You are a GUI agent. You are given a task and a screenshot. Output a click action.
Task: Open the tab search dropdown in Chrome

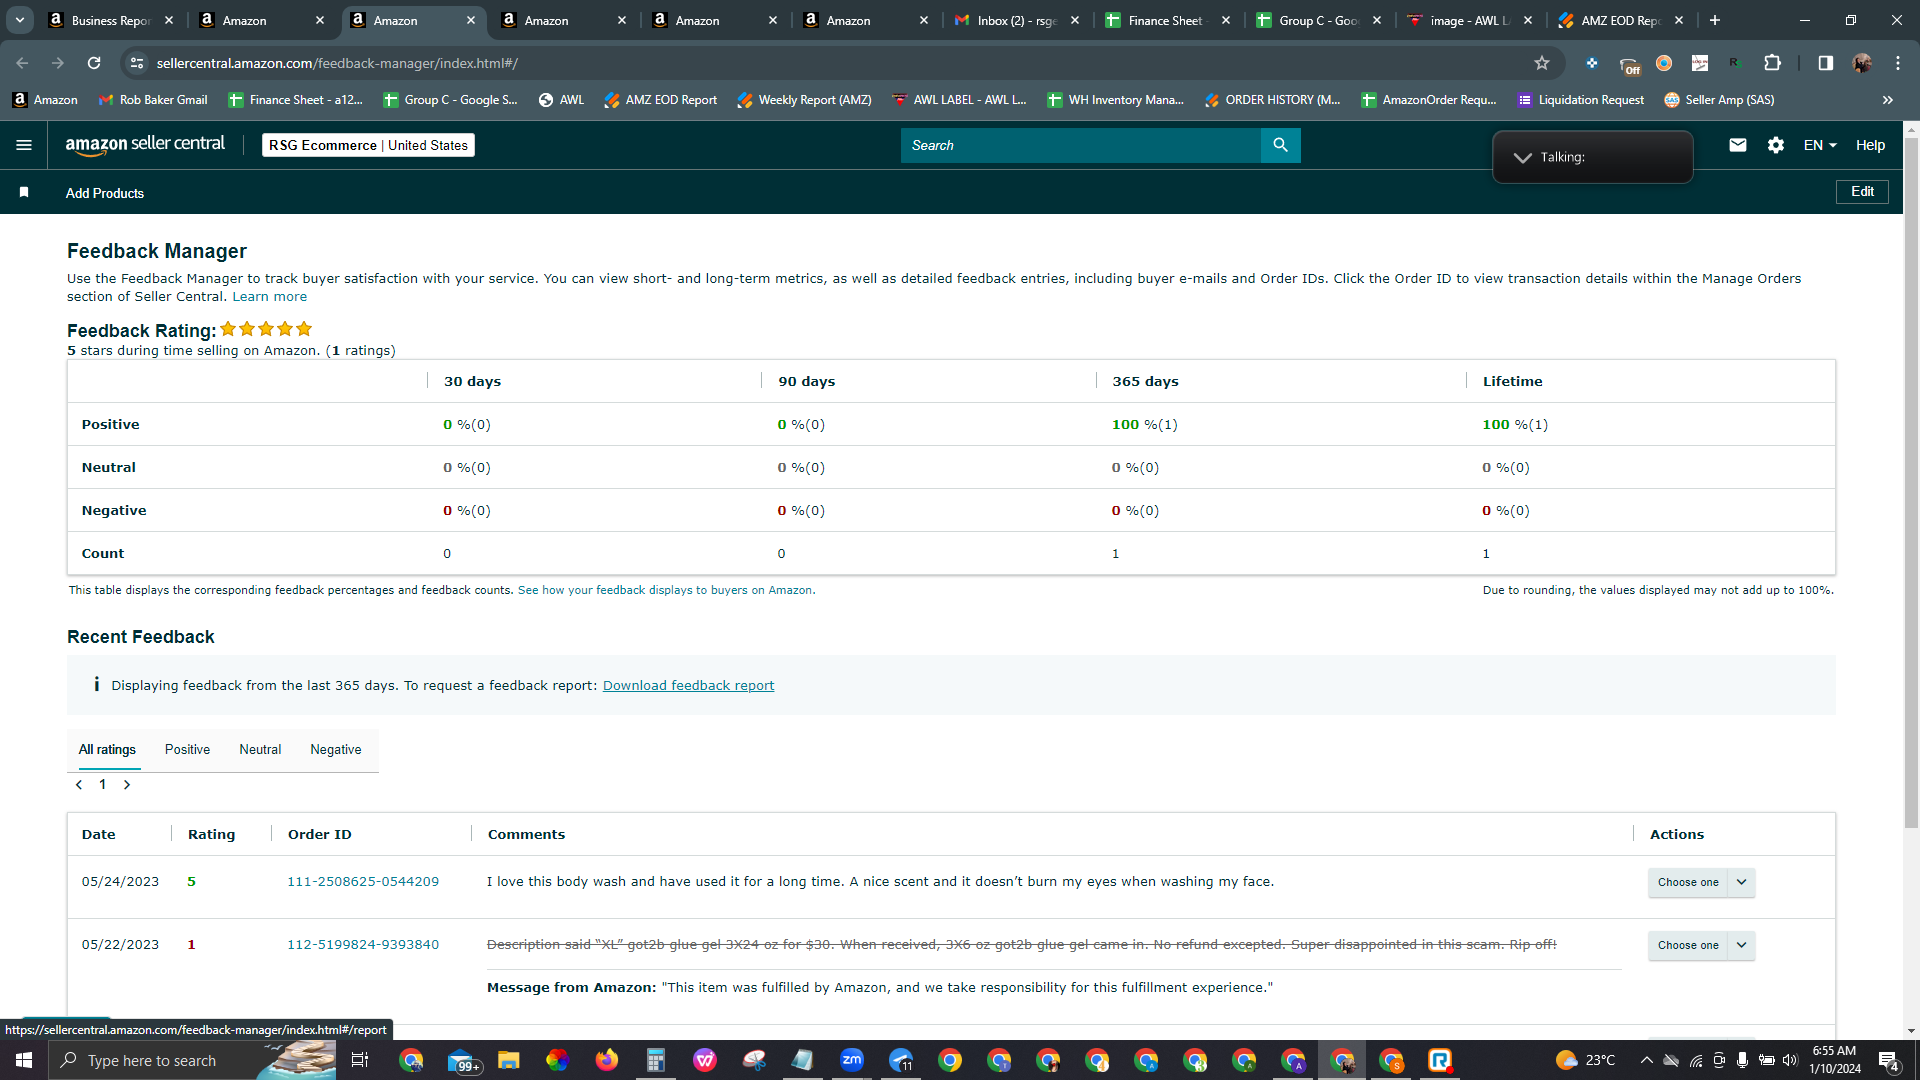click(20, 20)
